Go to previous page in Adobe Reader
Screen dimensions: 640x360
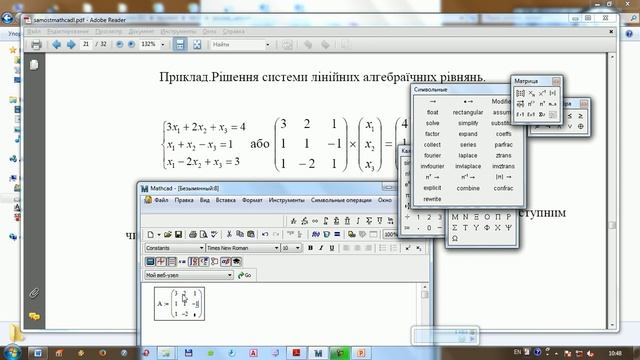point(57,44)
